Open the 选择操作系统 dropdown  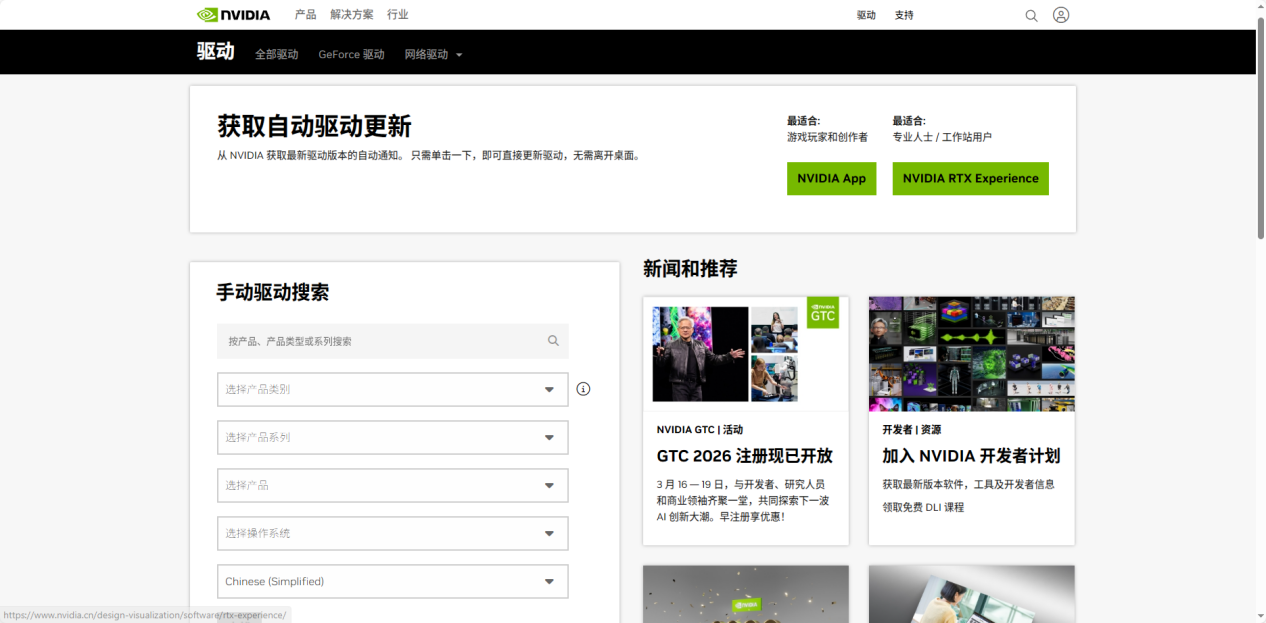tap(392, 533)
